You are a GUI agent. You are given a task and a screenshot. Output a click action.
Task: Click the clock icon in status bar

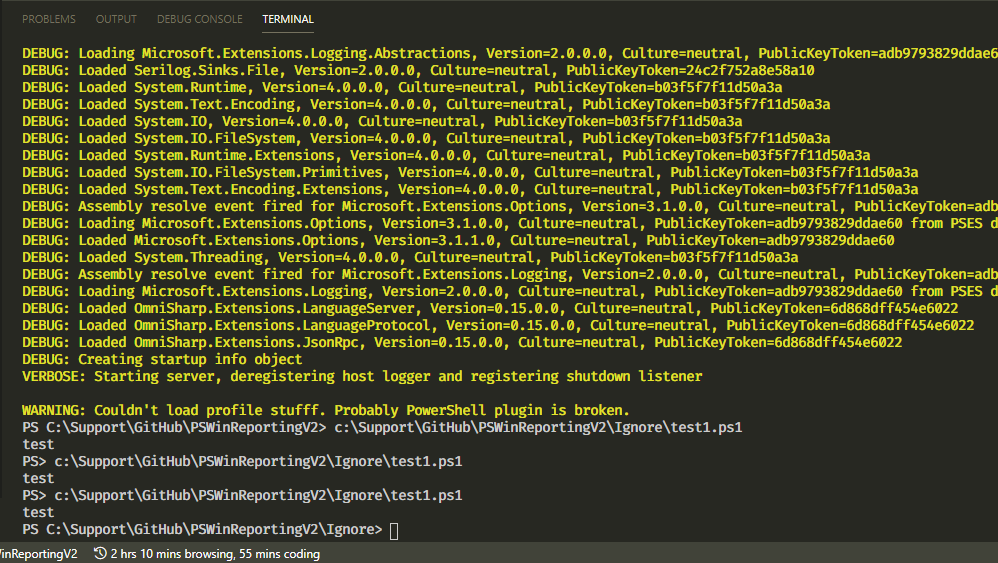100,553
